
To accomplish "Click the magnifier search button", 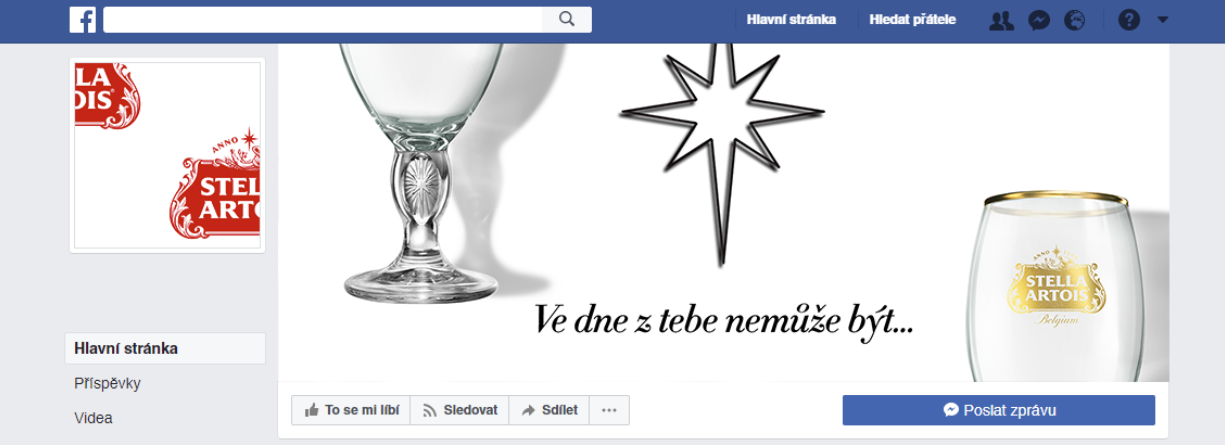I will click(567, 19).
